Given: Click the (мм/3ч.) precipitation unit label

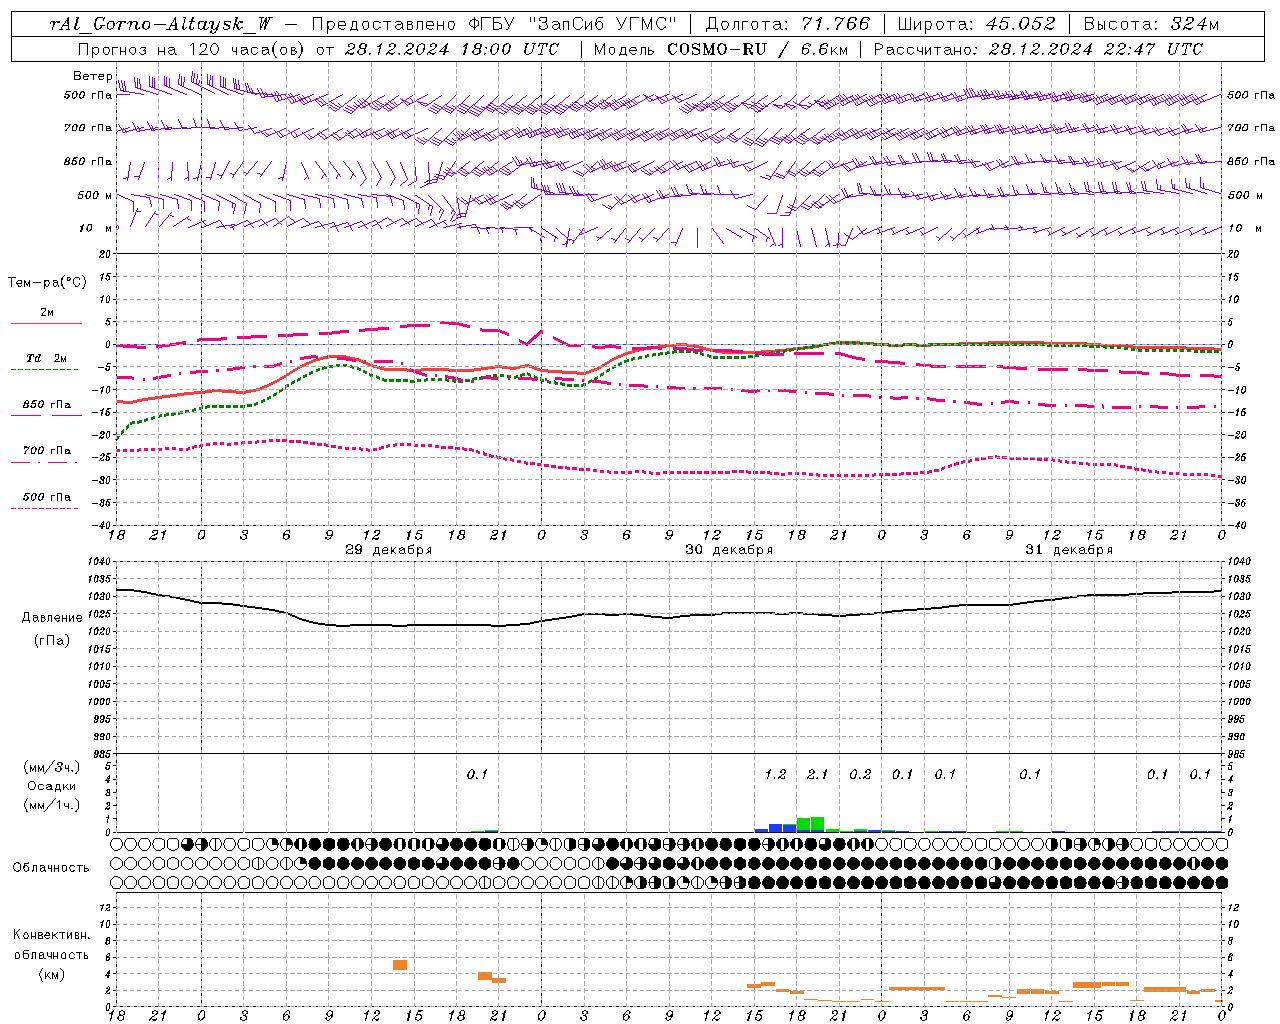Looking at the screenshot, I should click(51, 767).
